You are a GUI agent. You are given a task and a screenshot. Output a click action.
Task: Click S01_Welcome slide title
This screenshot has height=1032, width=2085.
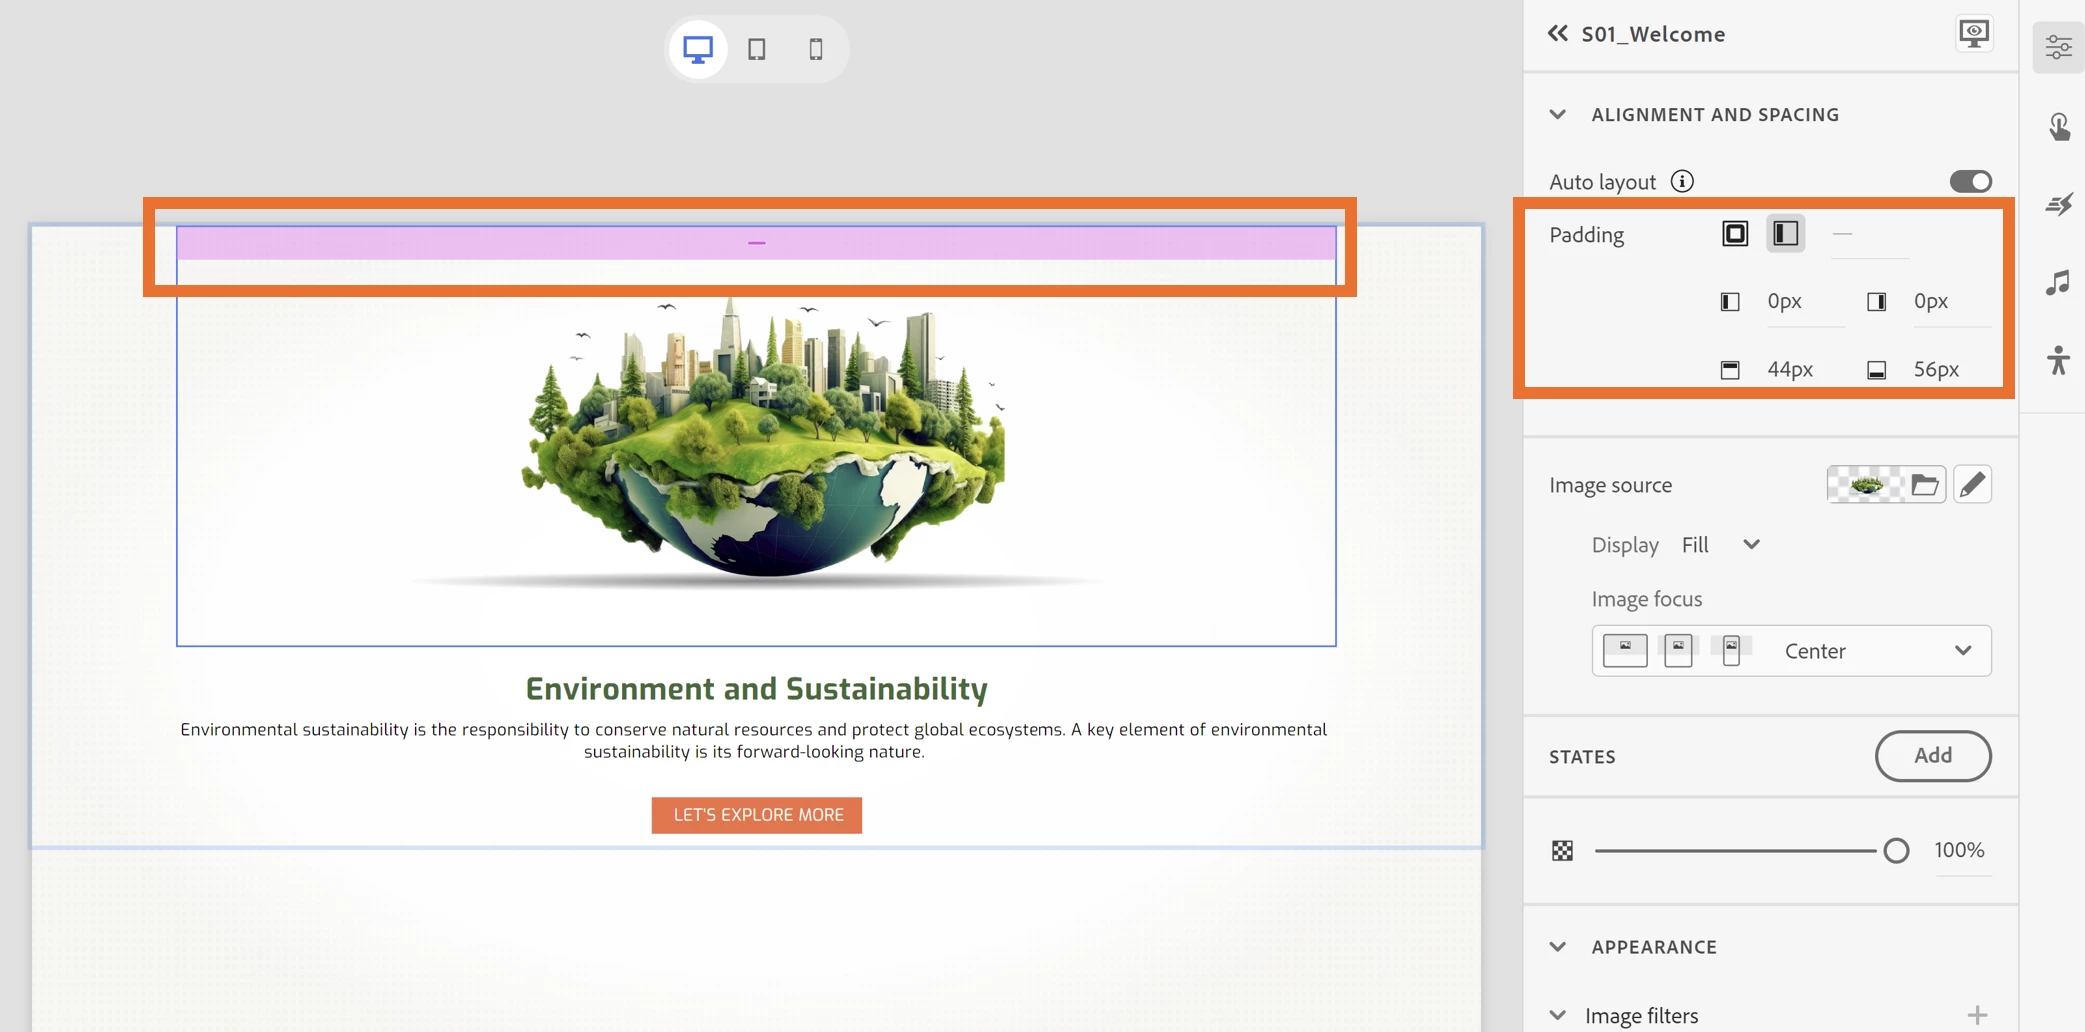click(1653, 34)
